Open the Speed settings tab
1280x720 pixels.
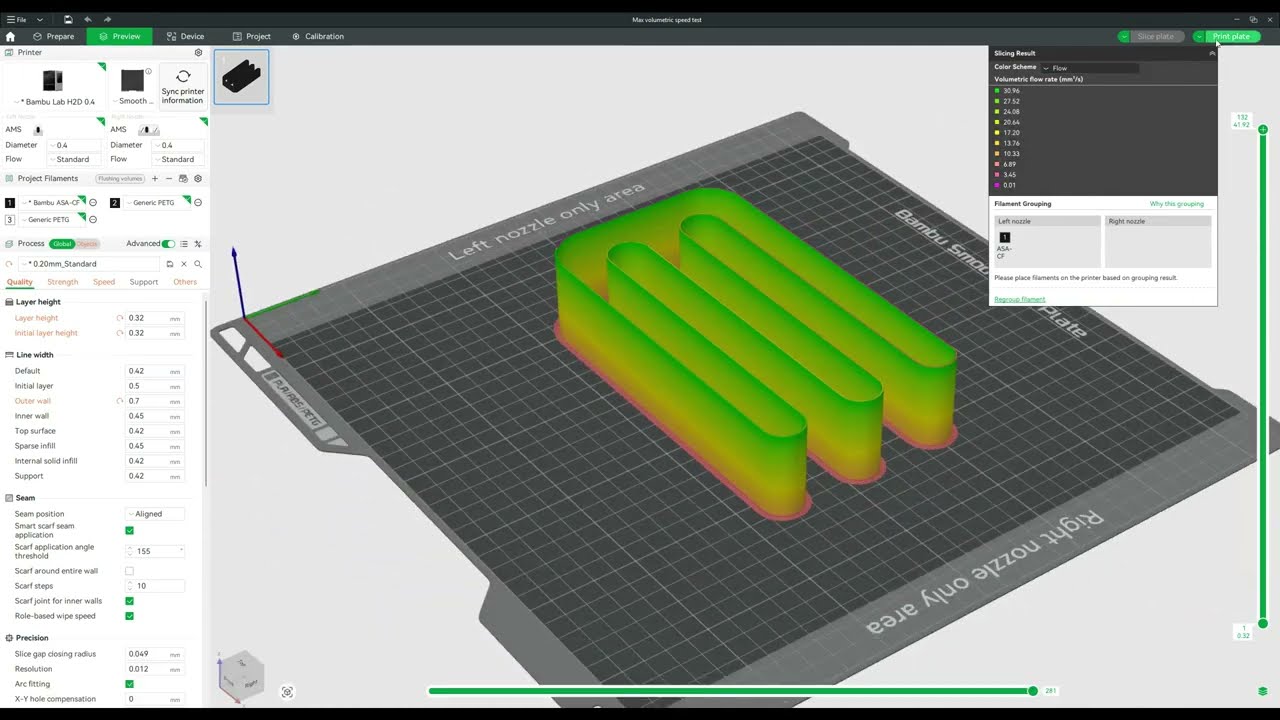(x=104, y=282)
